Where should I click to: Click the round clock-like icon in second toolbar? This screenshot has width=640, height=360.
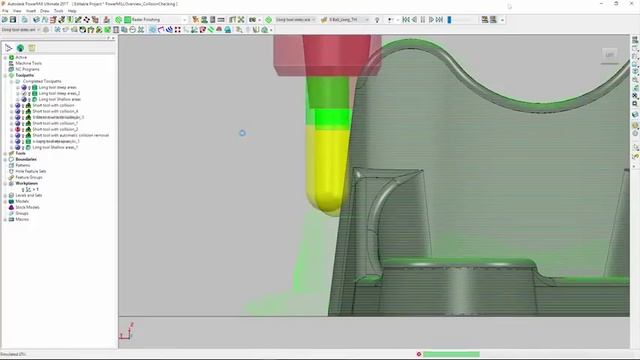pyautogui.click(x=132, y=29)
